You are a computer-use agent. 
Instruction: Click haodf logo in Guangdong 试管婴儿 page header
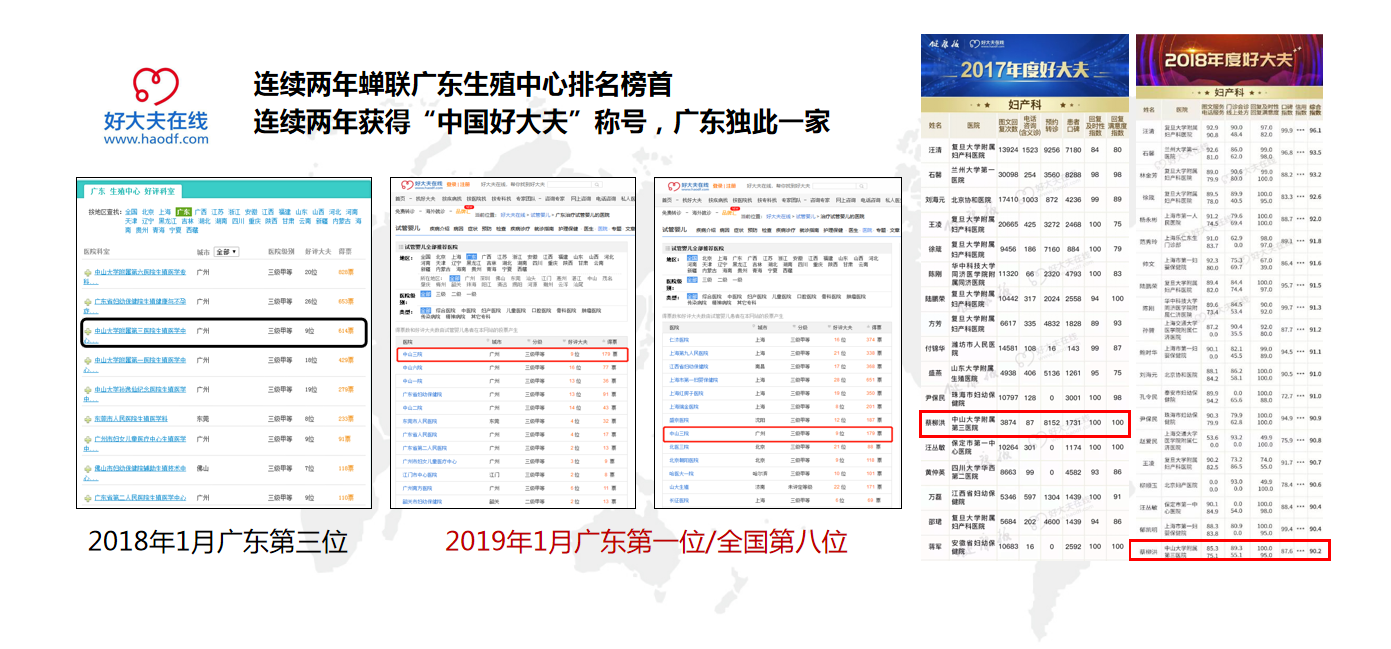[x=421, y=185]
